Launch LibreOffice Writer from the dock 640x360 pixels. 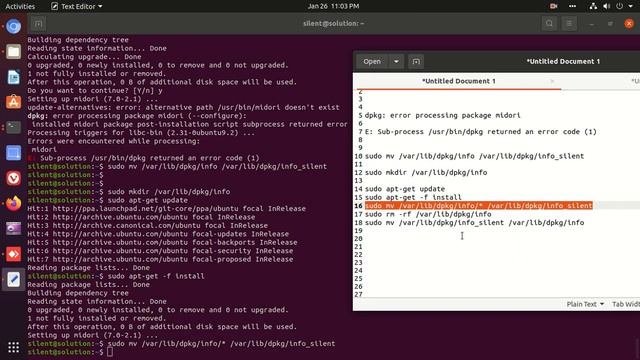click(13, 77)
